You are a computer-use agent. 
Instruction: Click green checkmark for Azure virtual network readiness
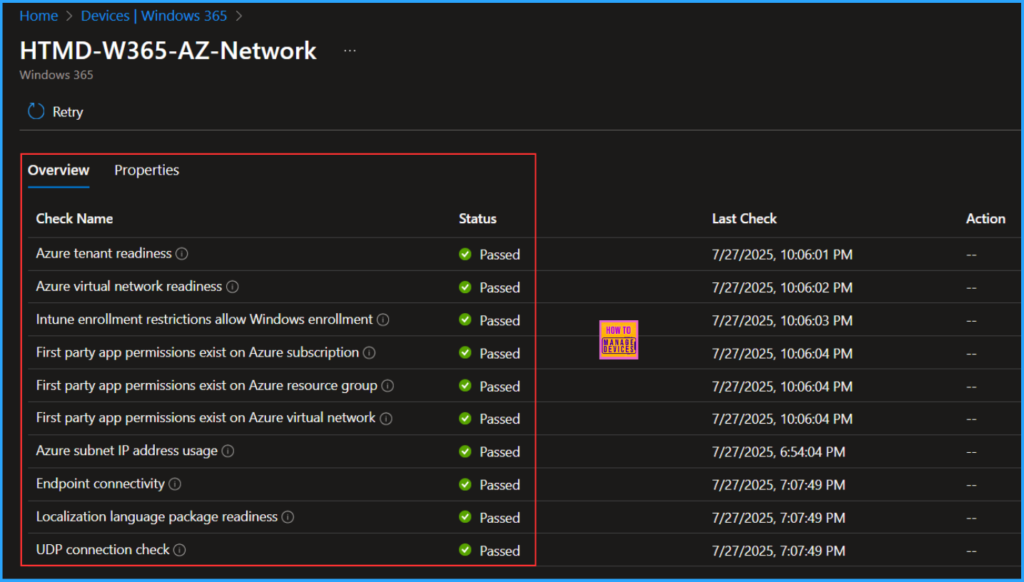pos(465,287)
